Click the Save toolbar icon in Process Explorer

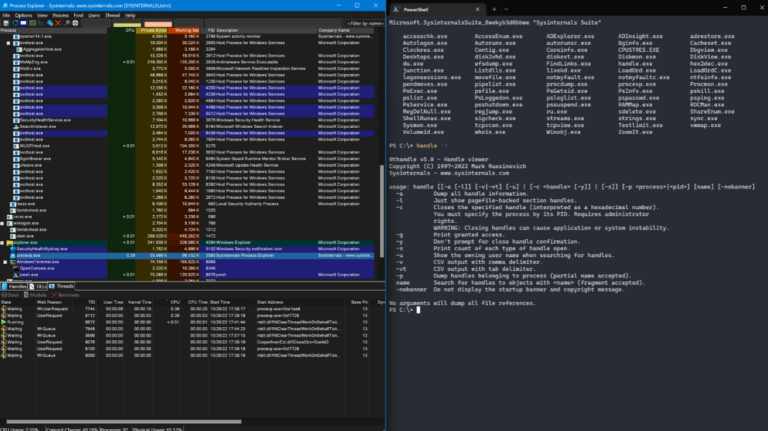(6, 23)
